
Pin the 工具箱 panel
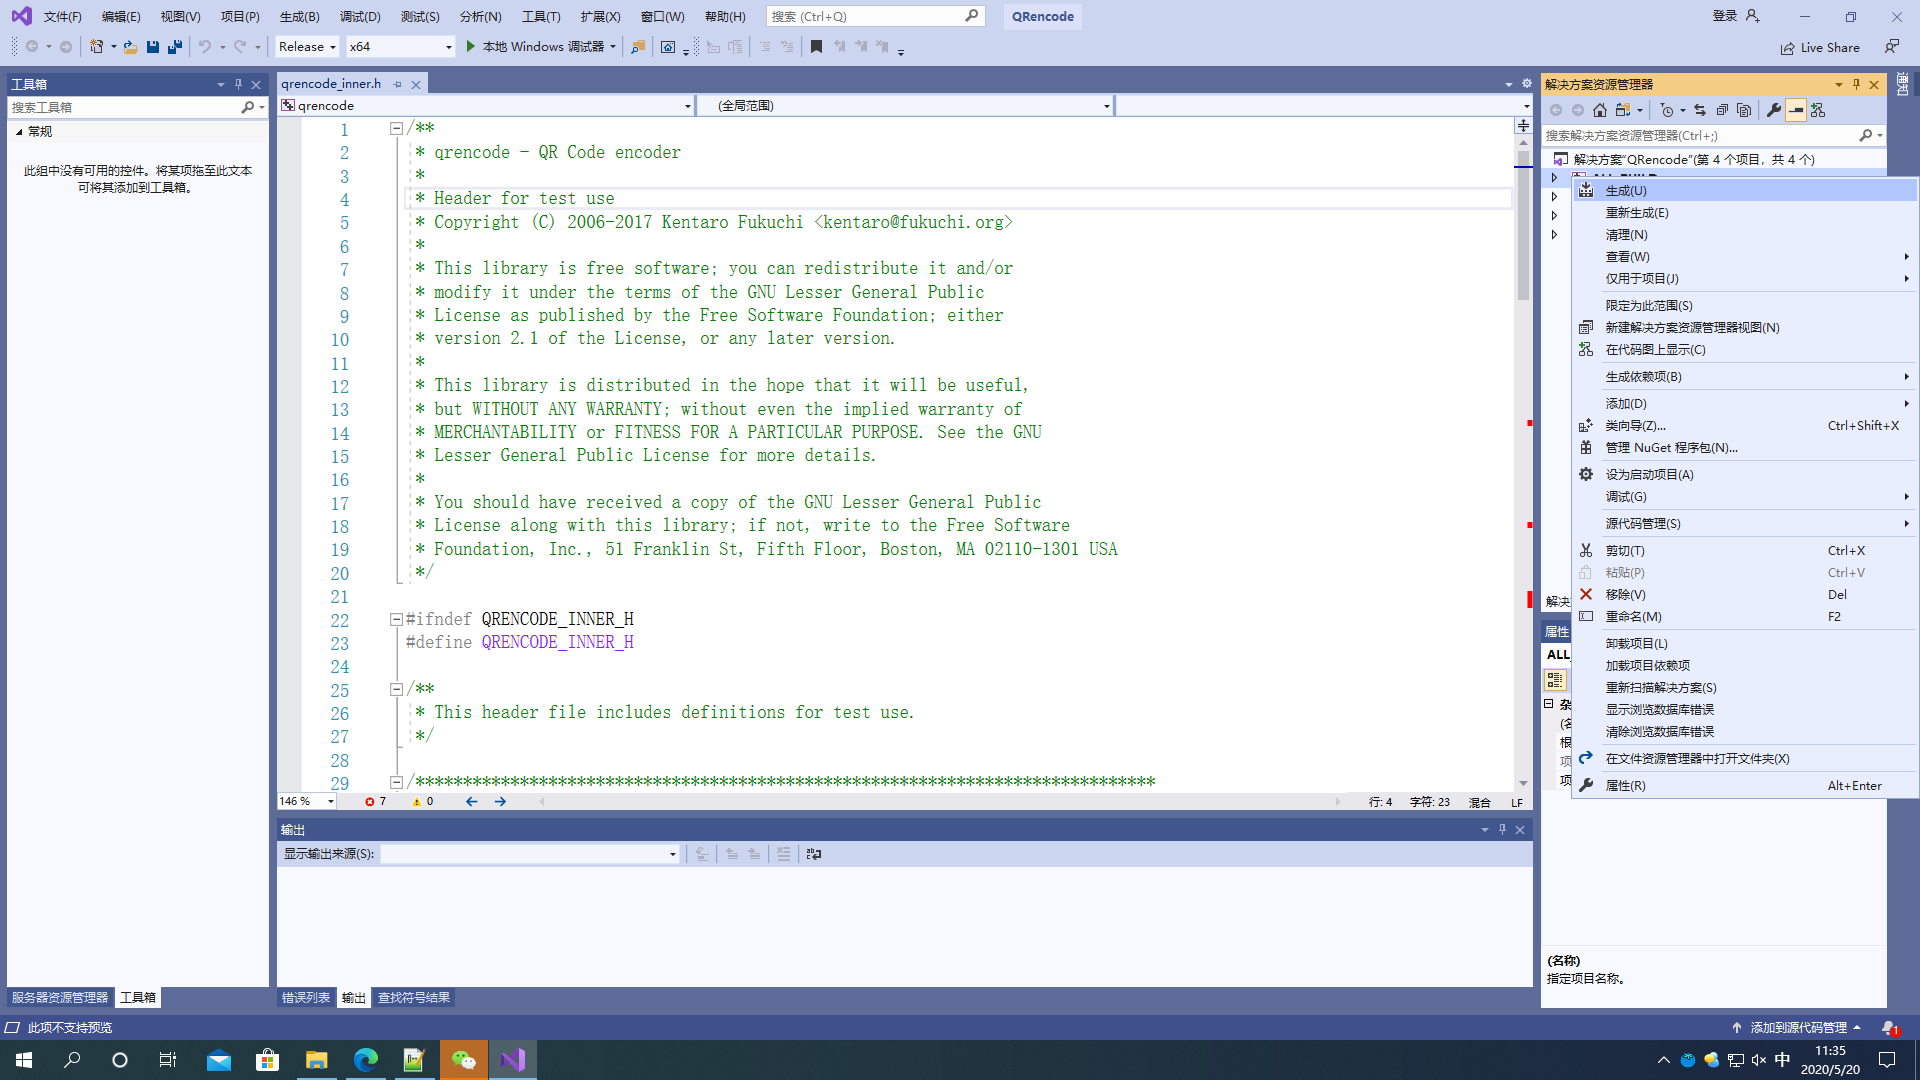click(237, 84)
